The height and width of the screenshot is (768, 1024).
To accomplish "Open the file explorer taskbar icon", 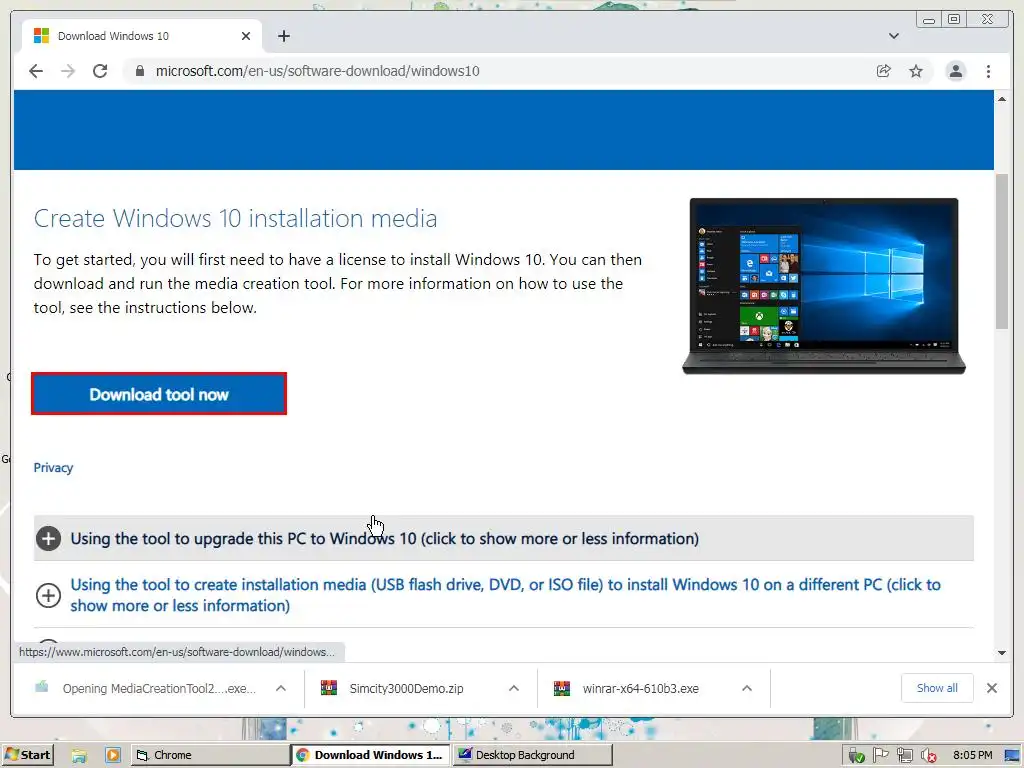I will coord(79,756).
